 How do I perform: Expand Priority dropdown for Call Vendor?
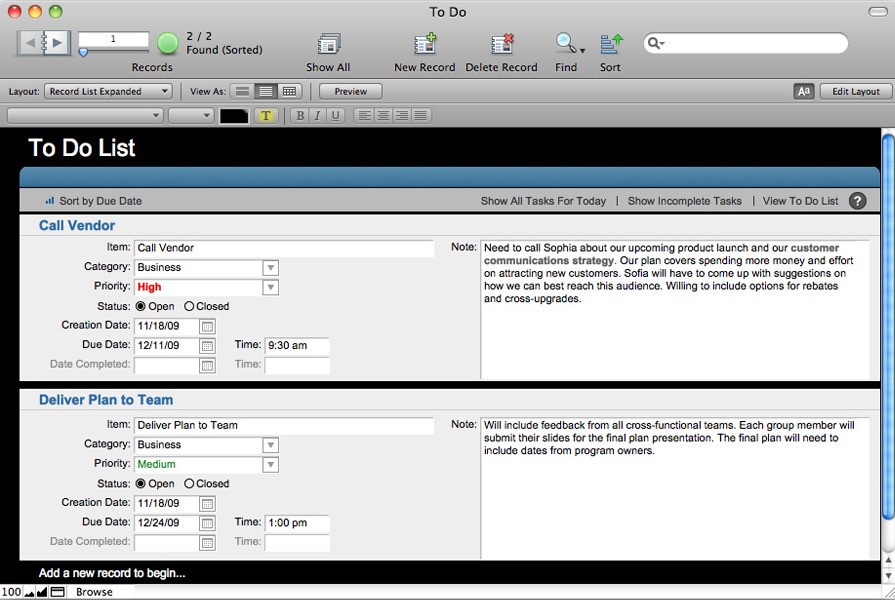[x=270, y=288]
